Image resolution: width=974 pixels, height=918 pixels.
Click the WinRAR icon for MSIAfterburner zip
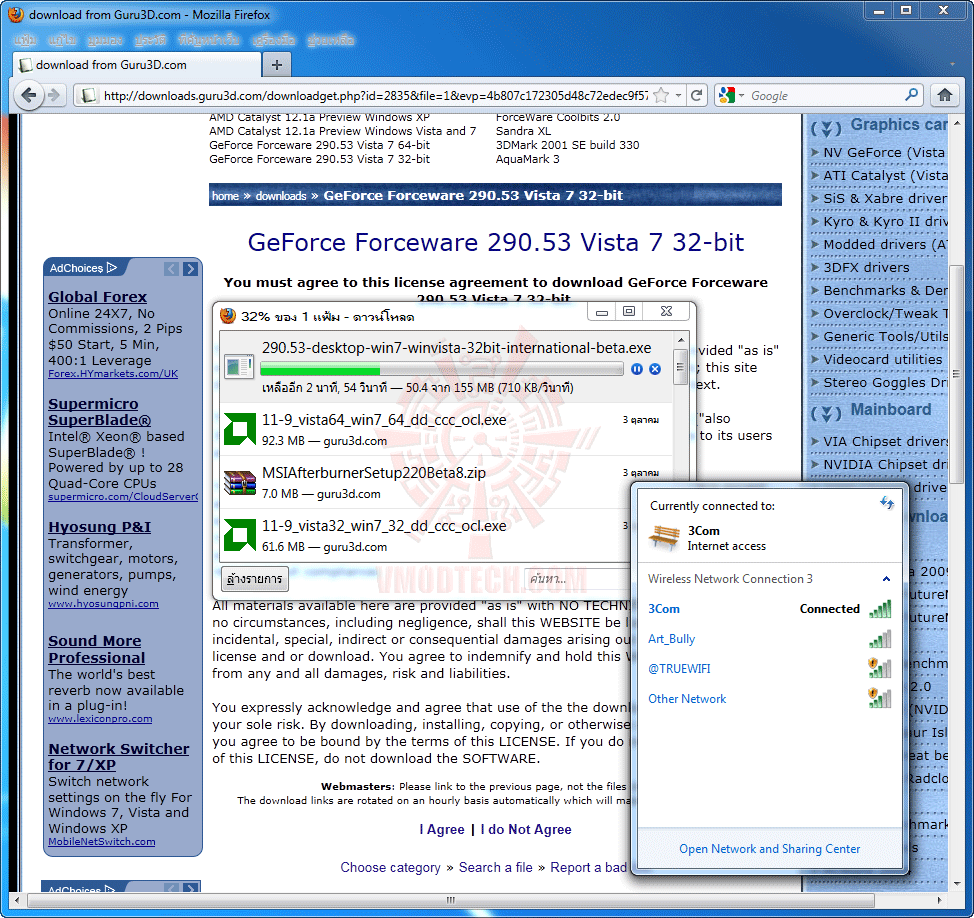pos(240,482)
